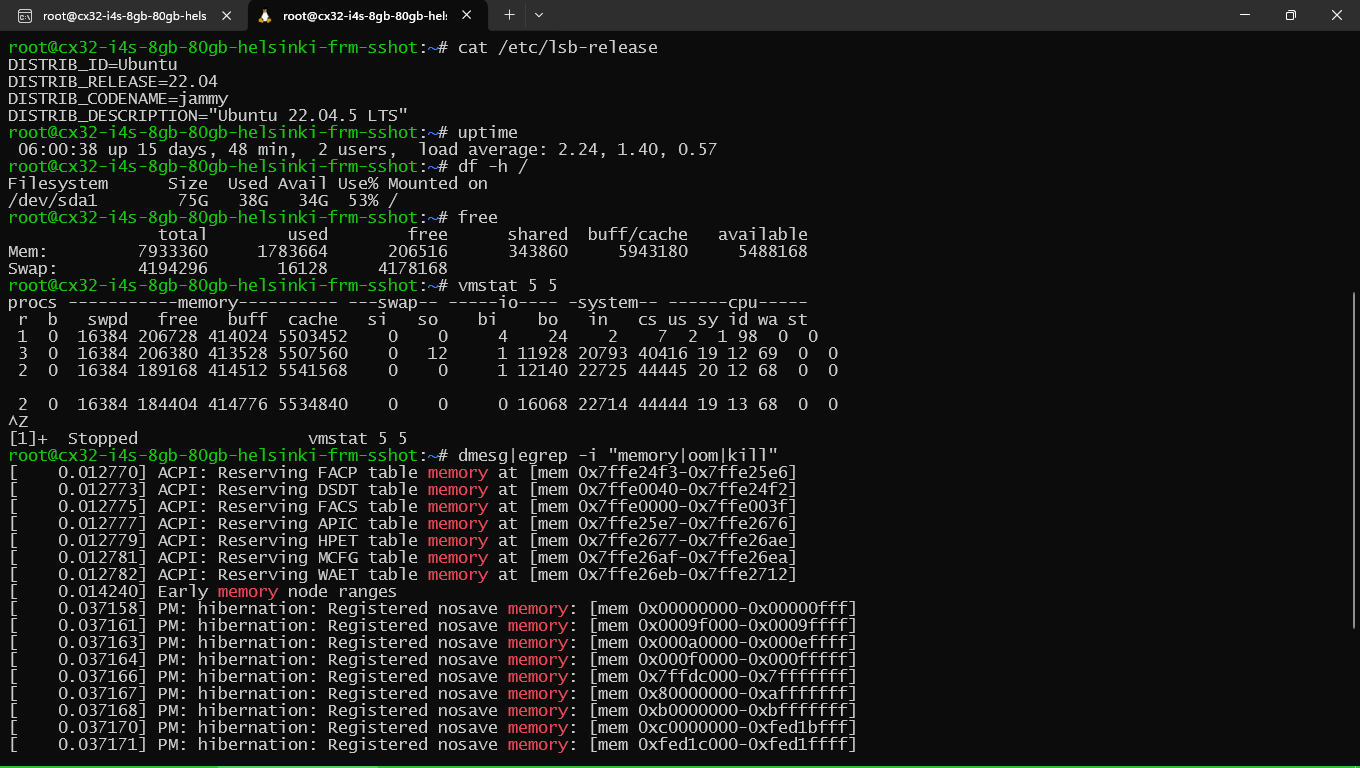The height and width of the screenshot is (768, 1360).
Task: Click the vmstat cache value '5503452'
Action: (313, 336)
